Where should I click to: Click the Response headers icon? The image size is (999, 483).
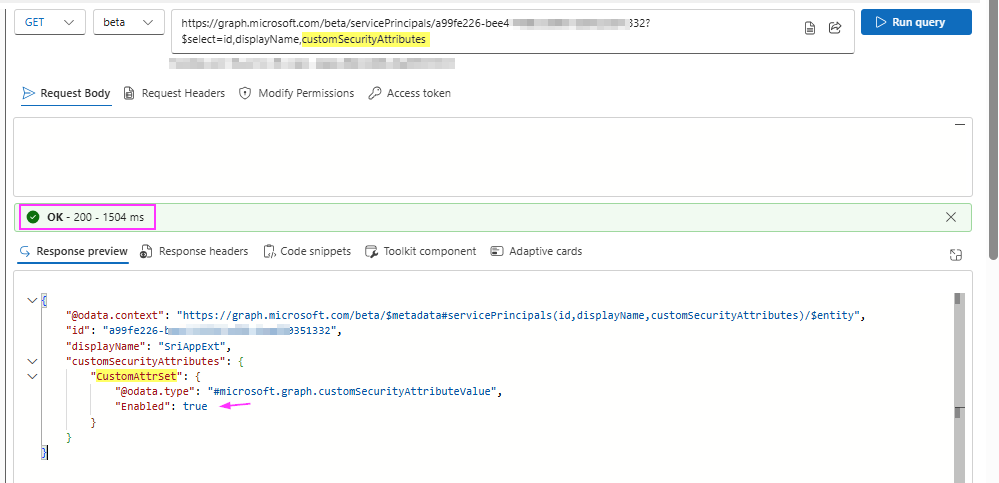pyautogui.click(x=146, y=252)
